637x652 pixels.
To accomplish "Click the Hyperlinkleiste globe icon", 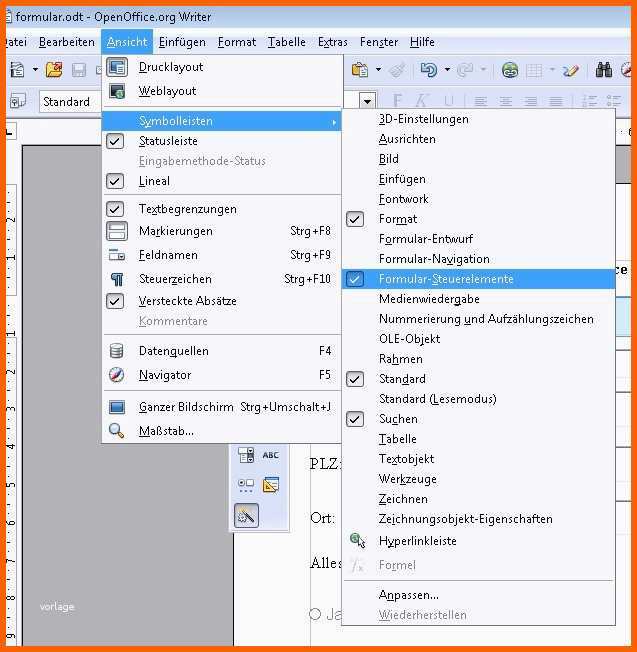I will [357, 541].
